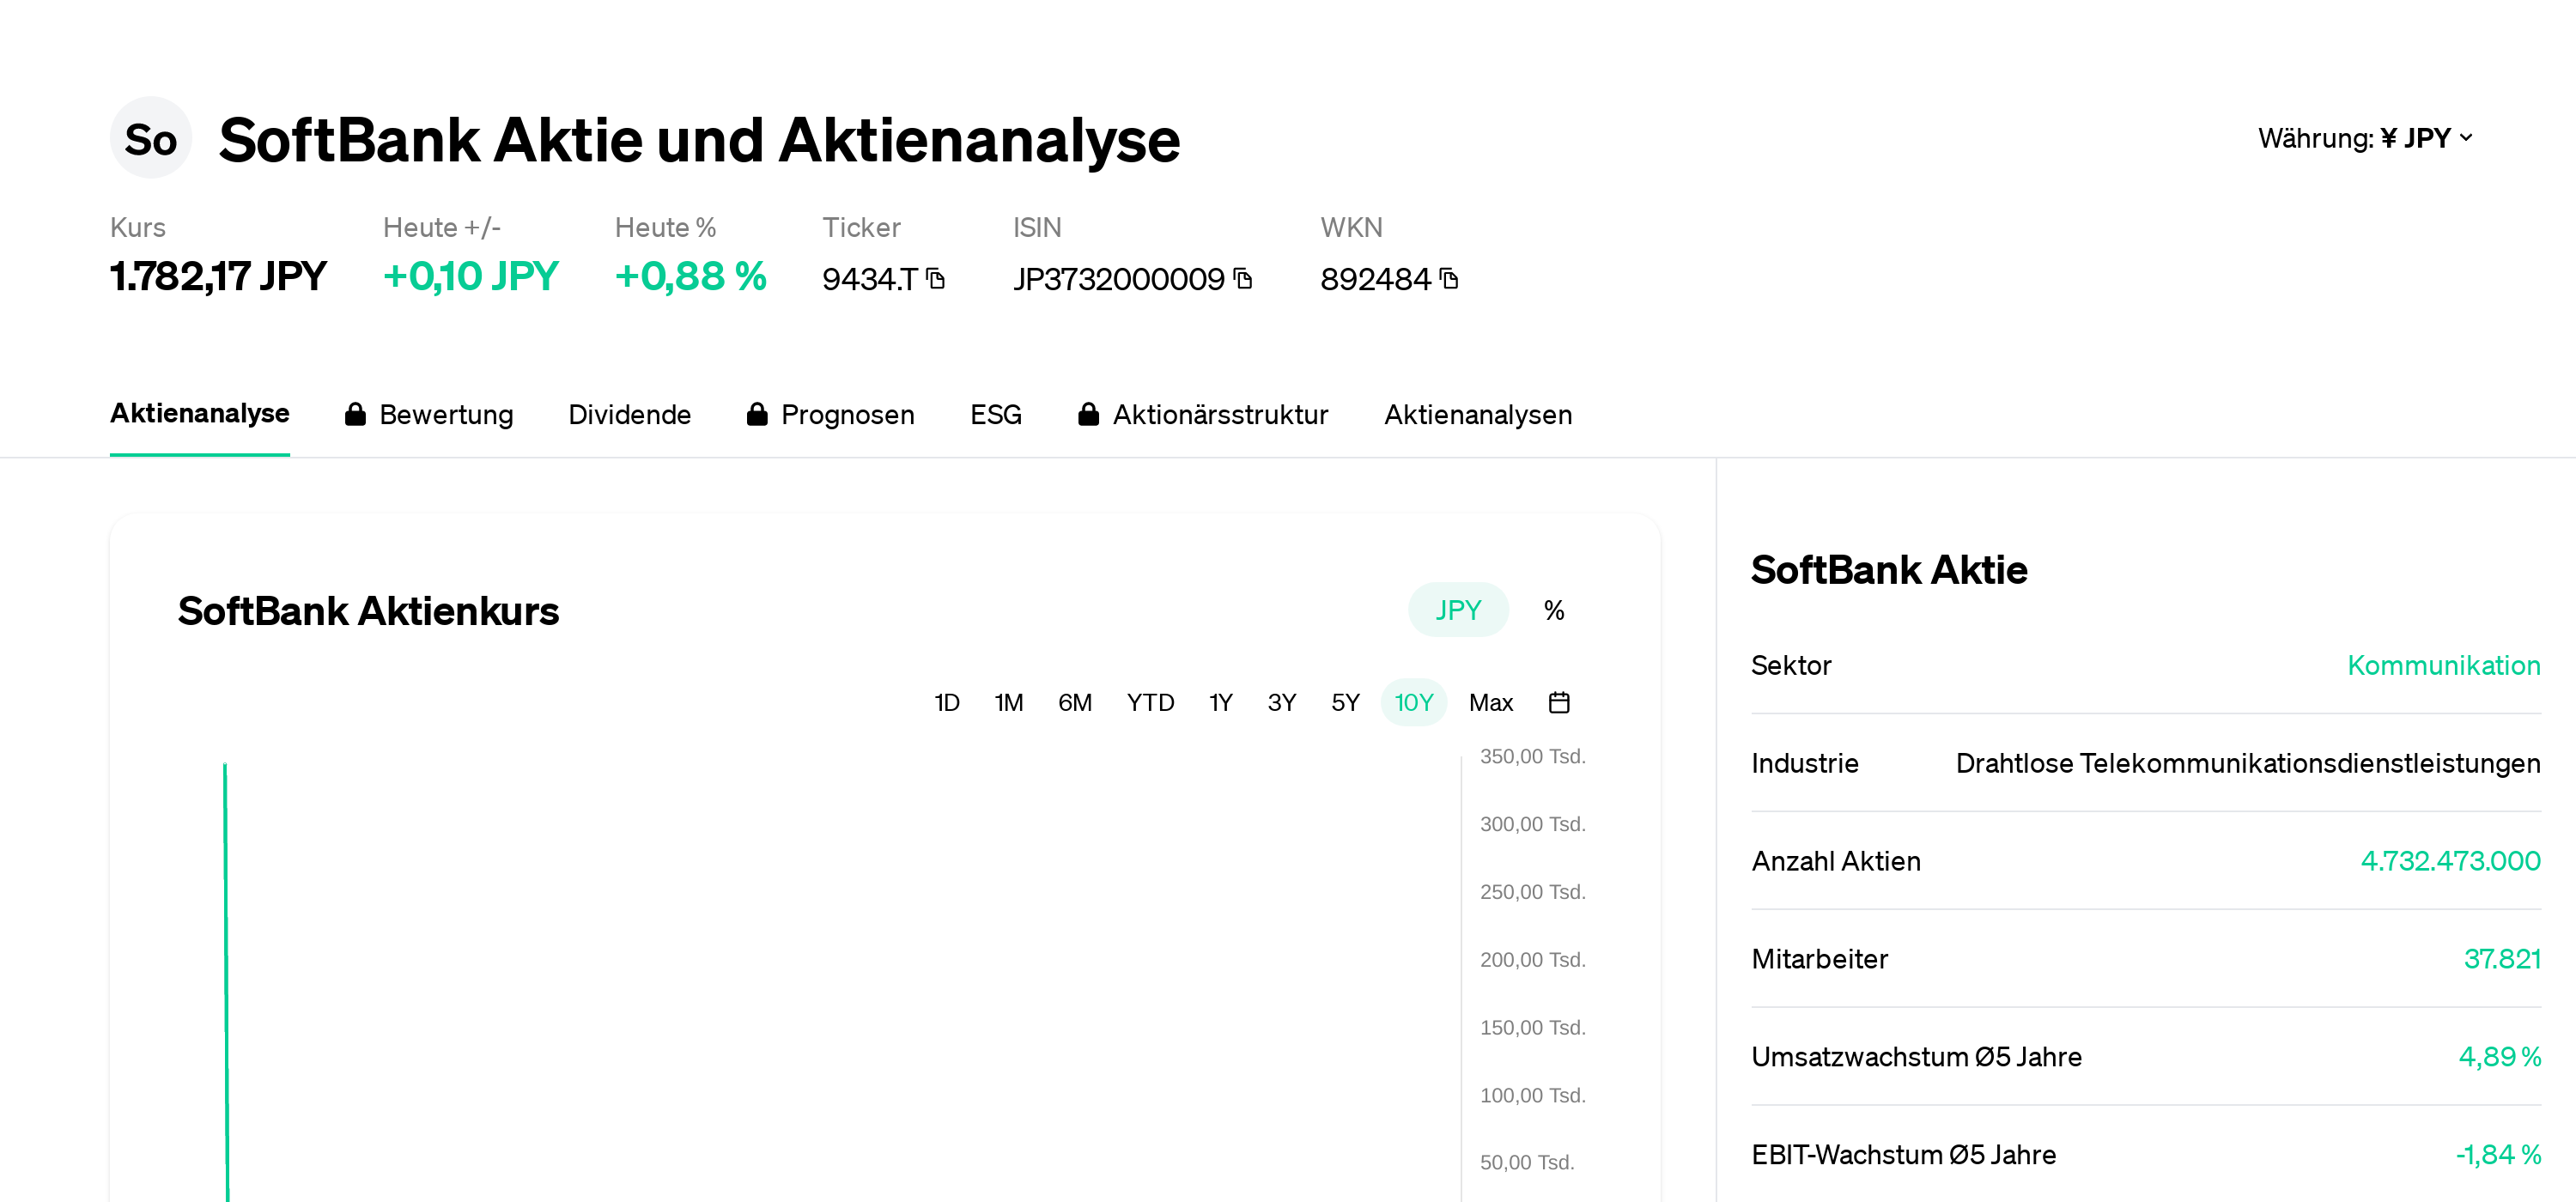Screen dimensions: 2576x1202
Task: Switch to the ESG tab
Action: click(995, 415)
